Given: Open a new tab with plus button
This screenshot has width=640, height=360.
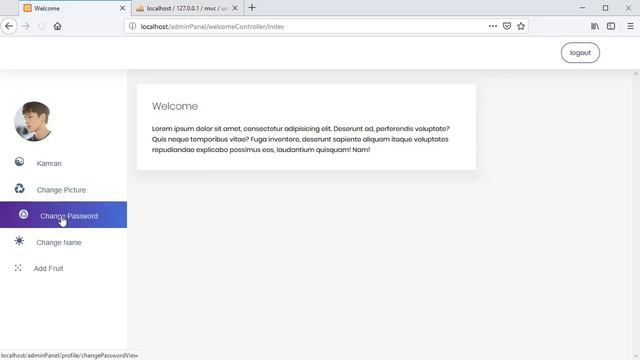Looking at the screenshot, I should [x=252, y=8].
